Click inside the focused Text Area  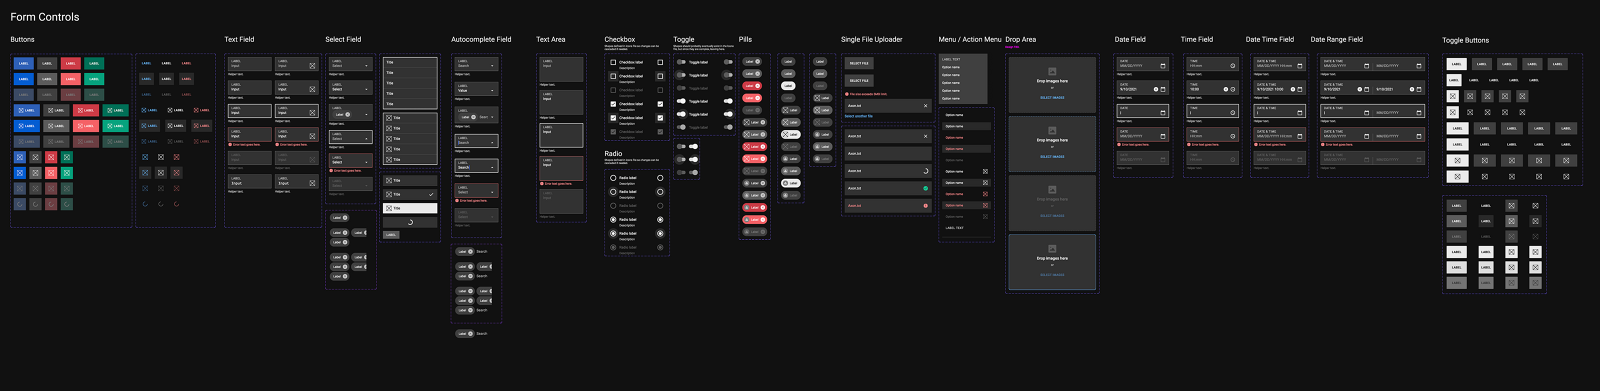(561, 135)
